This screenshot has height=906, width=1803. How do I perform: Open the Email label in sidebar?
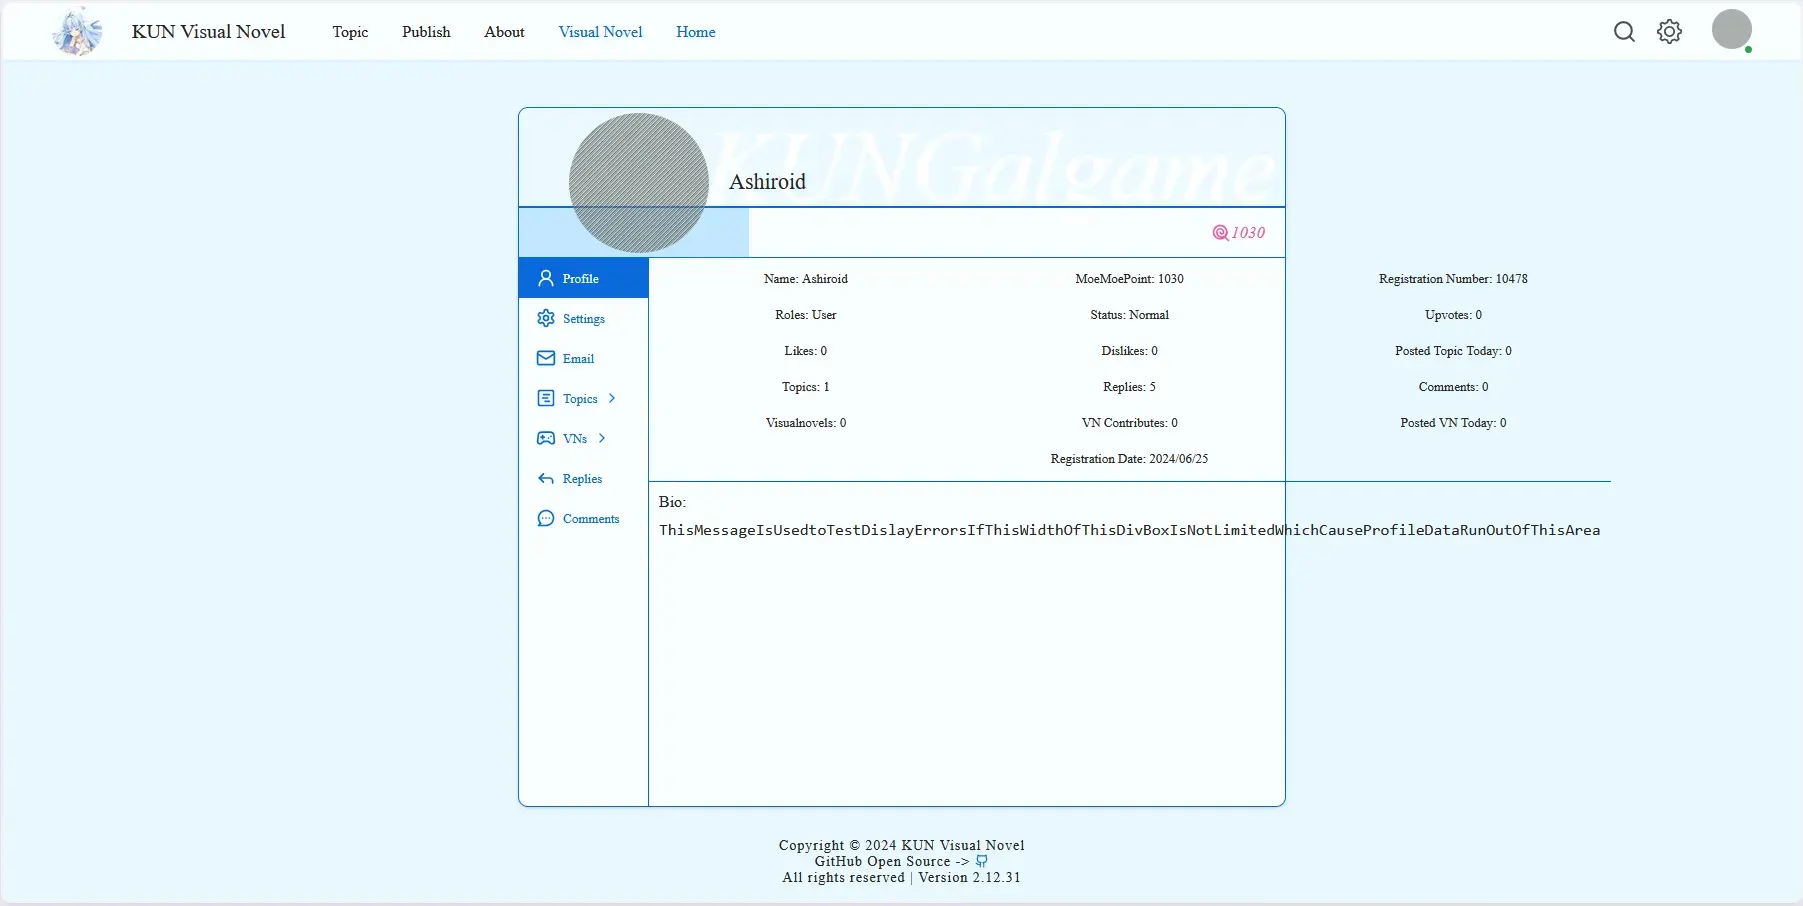(578, 359)
